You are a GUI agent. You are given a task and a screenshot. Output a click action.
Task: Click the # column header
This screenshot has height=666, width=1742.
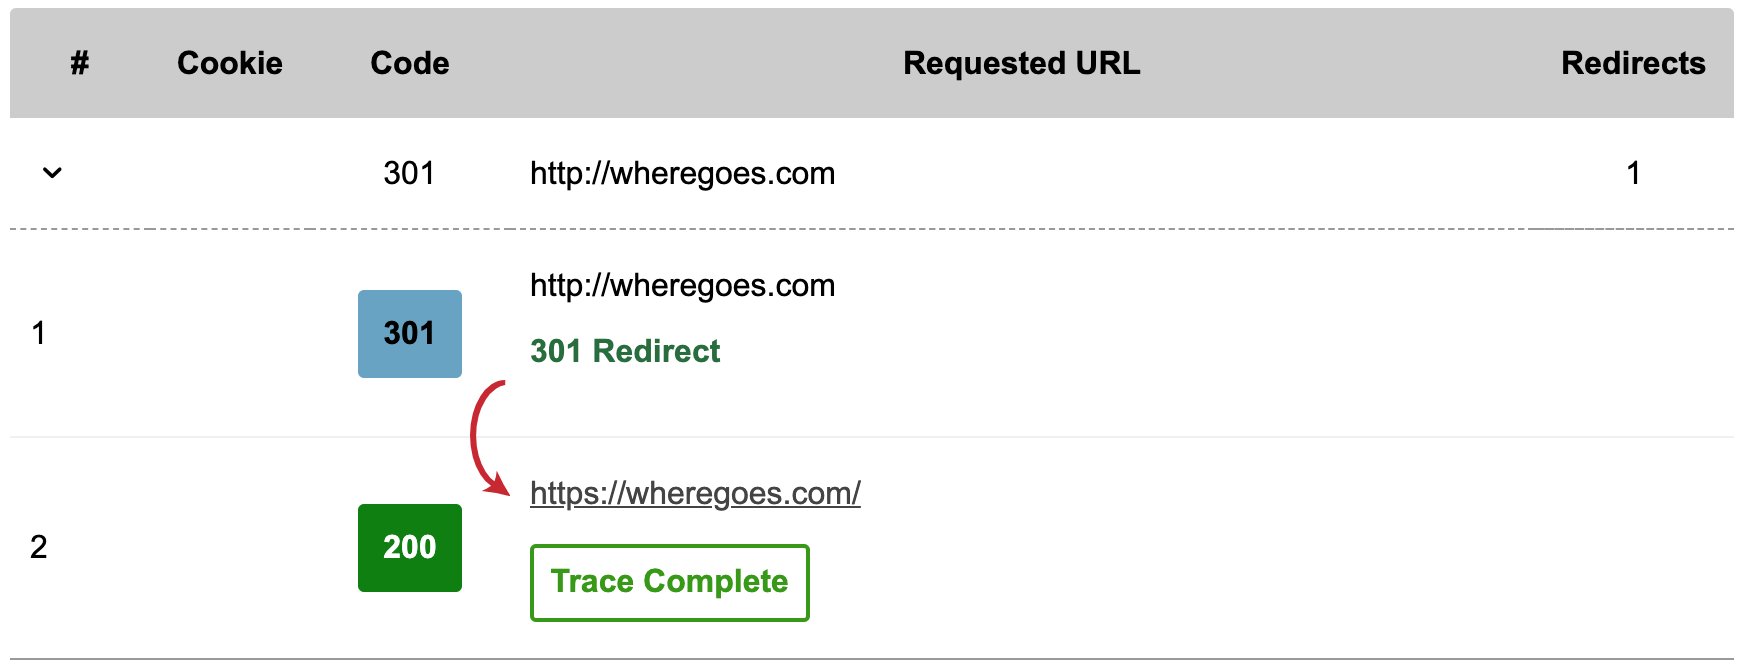point(80,63)
